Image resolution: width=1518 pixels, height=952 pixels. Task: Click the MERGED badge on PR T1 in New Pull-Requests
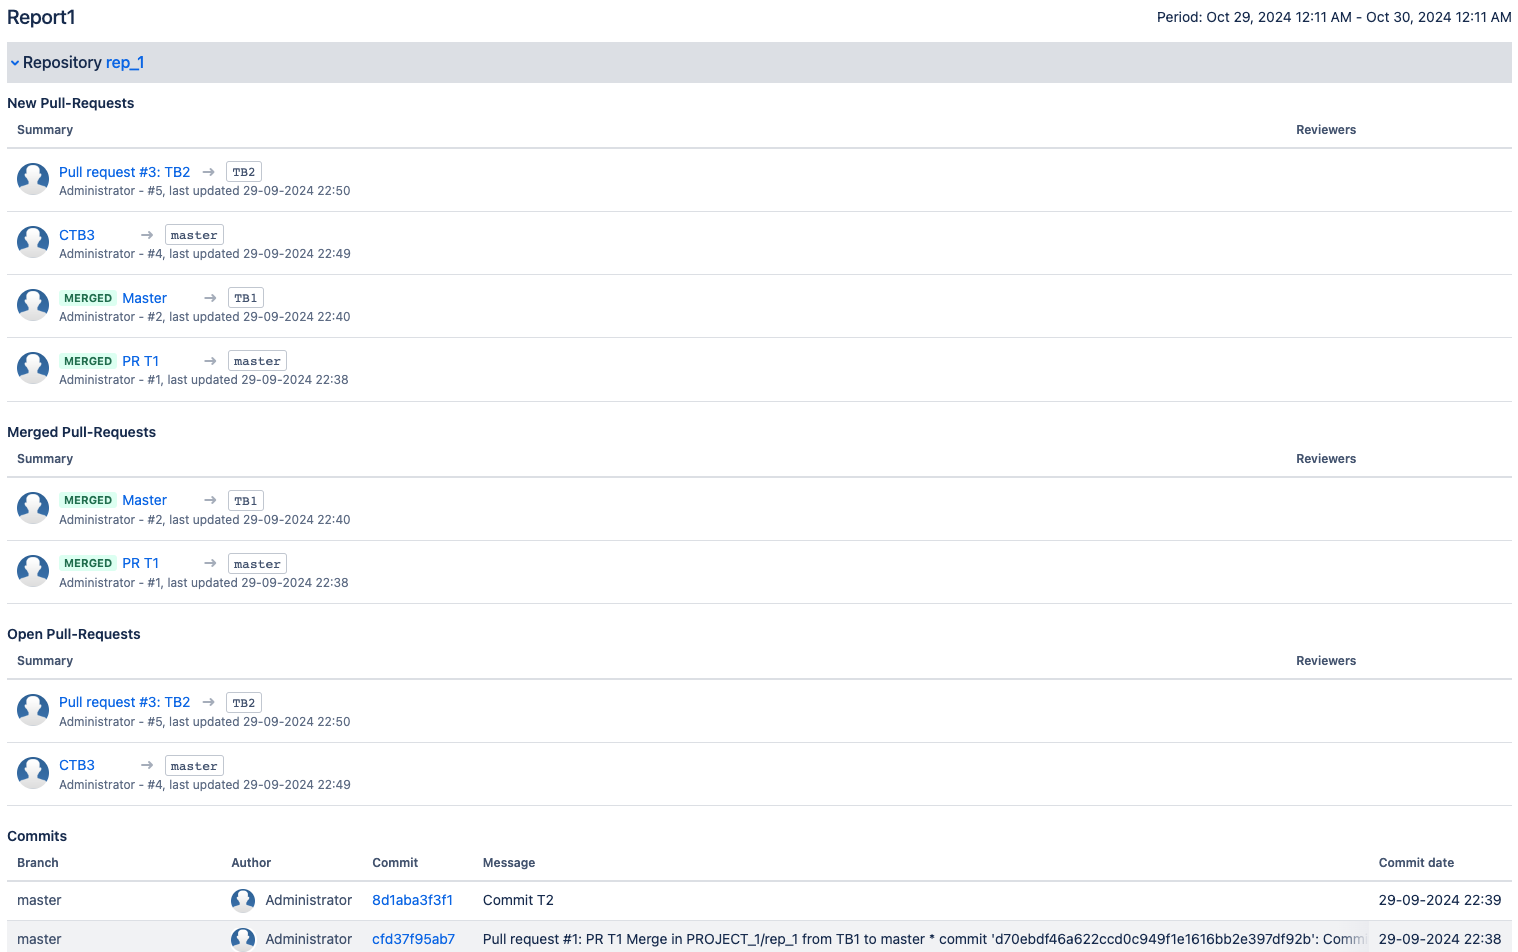(x=88, y=361)
